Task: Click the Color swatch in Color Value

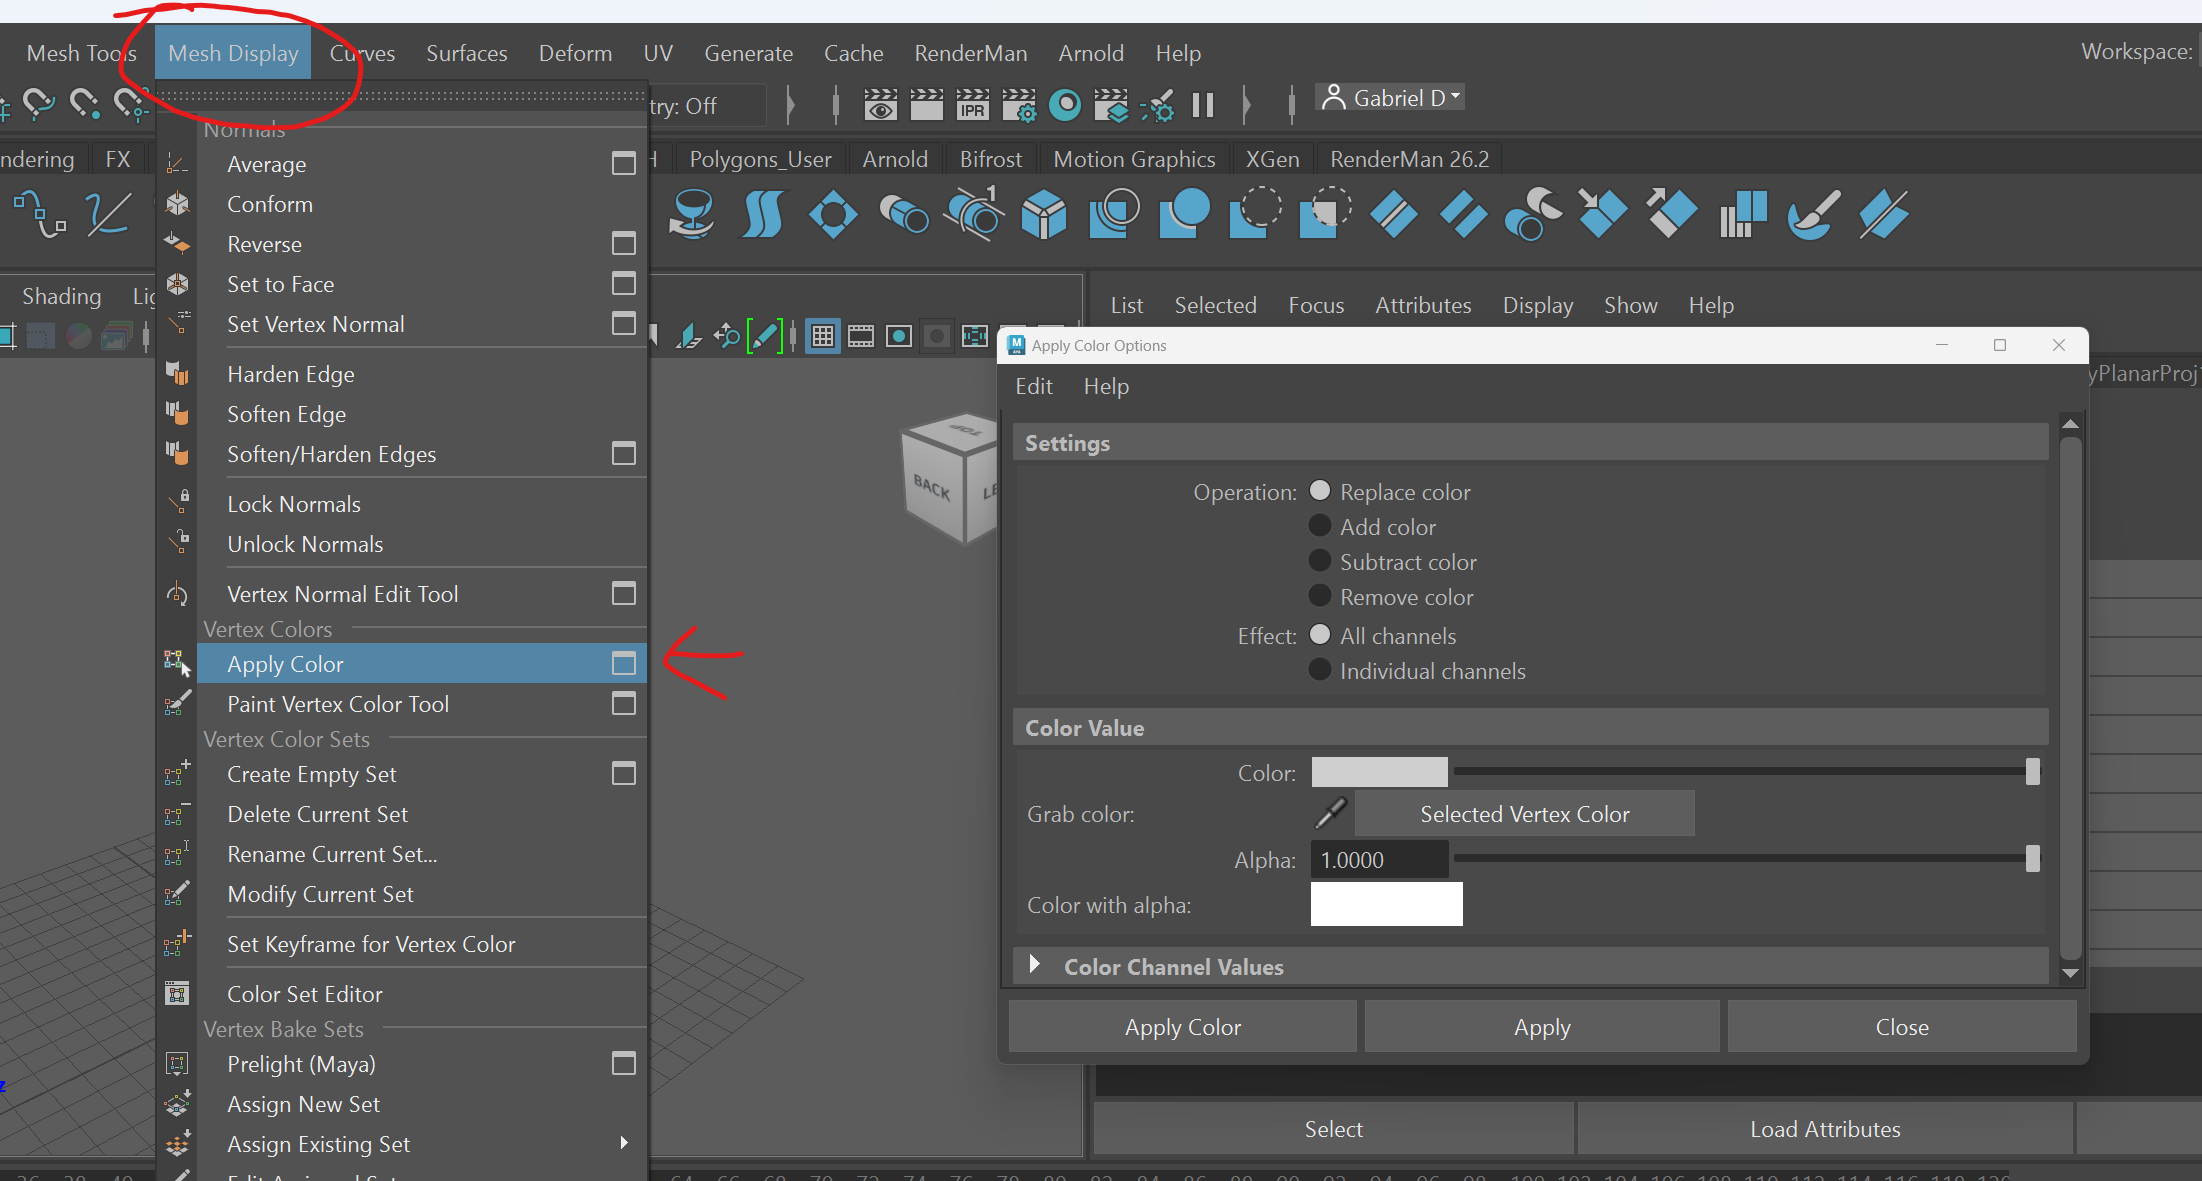Action: click(1379, 772)
